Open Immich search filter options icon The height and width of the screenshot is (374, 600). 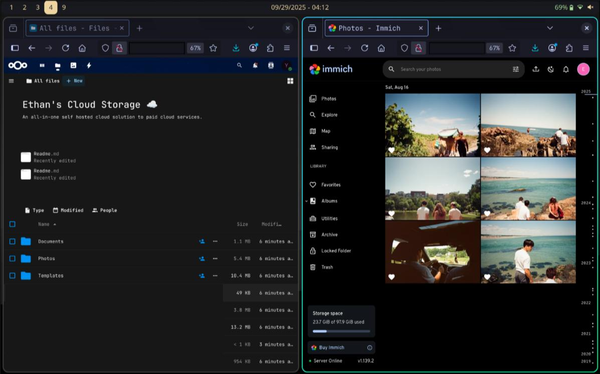[x=516, y=69]
